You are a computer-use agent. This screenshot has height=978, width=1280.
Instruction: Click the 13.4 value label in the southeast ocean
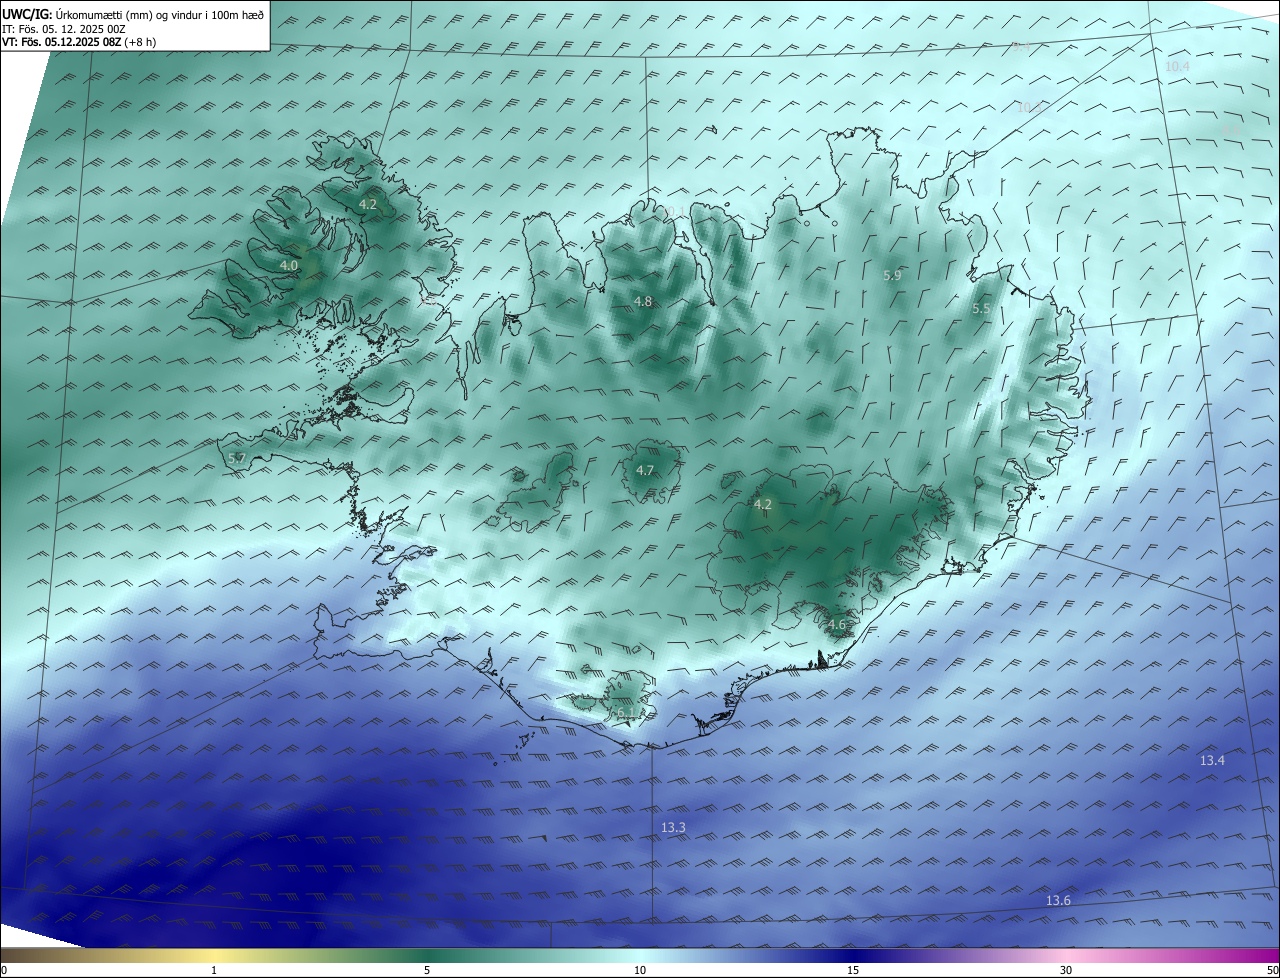(1212, 761)
